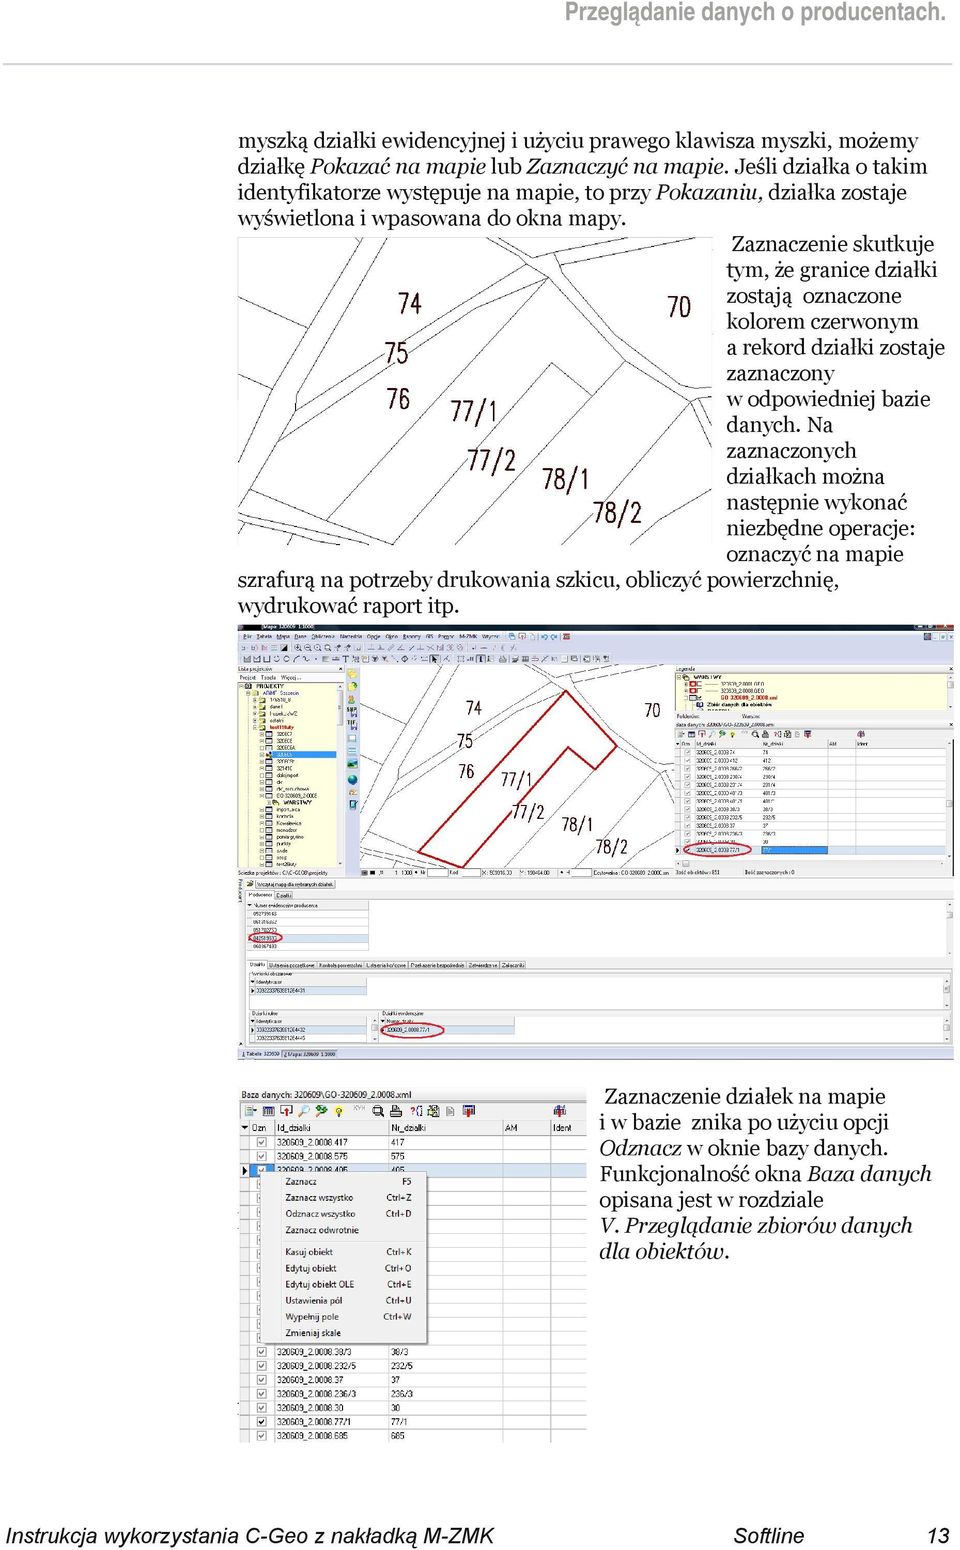Click the magnifier search icon in database toolbar
Image resolution: width=960 pixels, height=1550 pixels.
coord(303,1110)
